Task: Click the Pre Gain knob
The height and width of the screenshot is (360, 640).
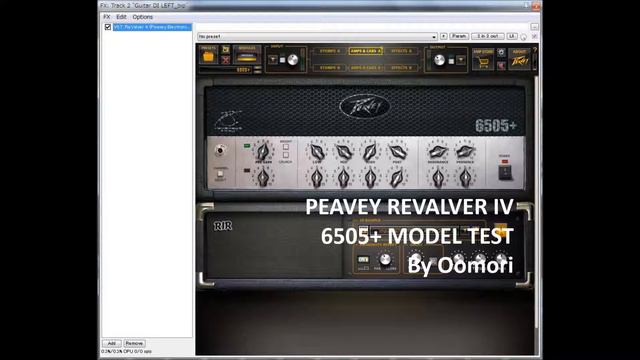Action: point(263,151)
